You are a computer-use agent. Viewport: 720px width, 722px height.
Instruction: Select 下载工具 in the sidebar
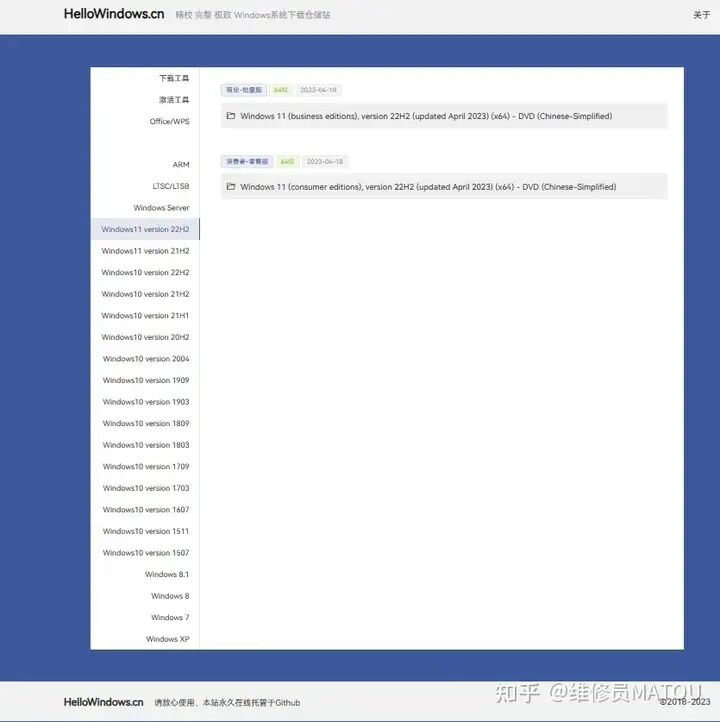click(x=174, y=78)
